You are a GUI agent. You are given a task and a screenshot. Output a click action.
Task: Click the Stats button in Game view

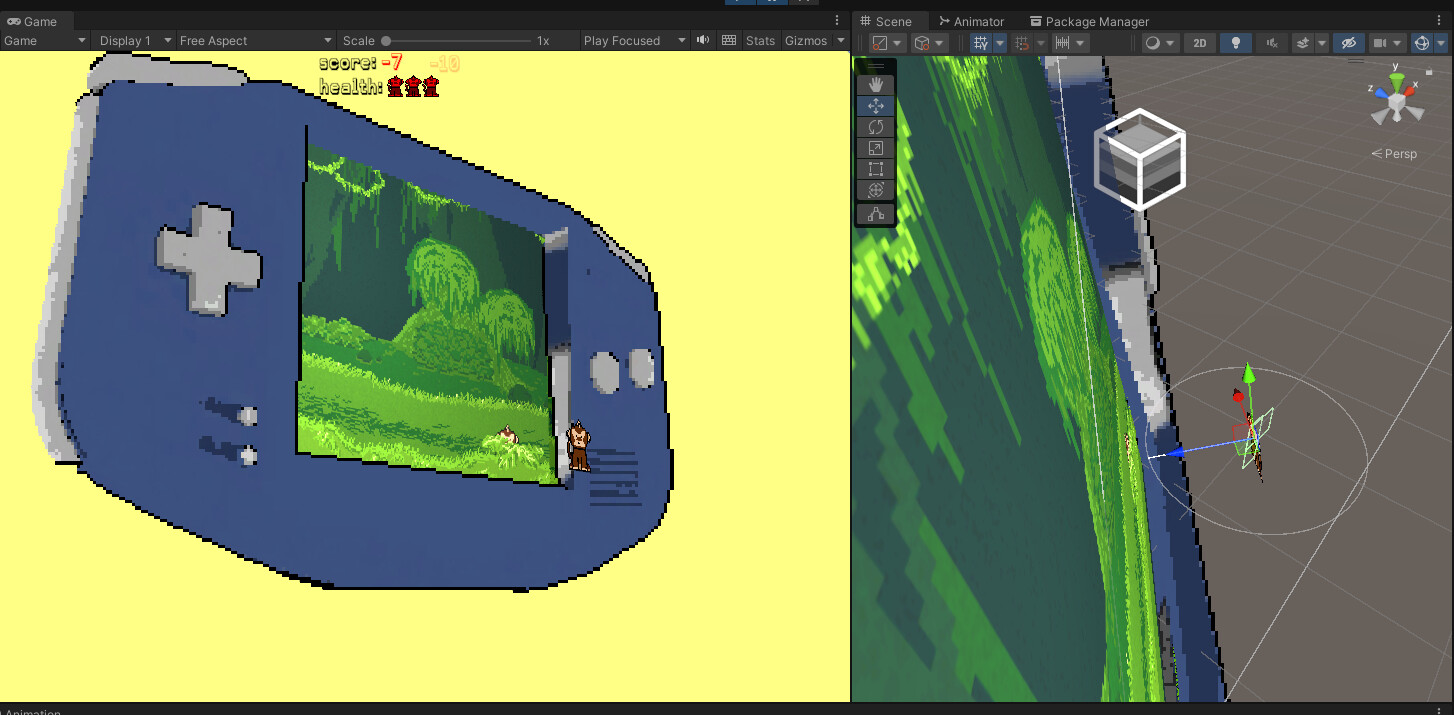coord(760,41)
